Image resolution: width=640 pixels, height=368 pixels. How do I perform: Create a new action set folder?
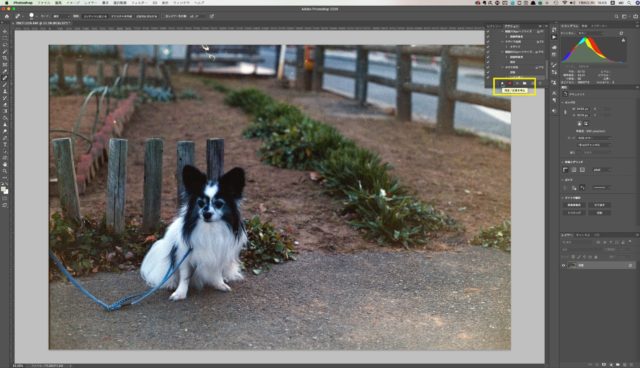point(524,83)
